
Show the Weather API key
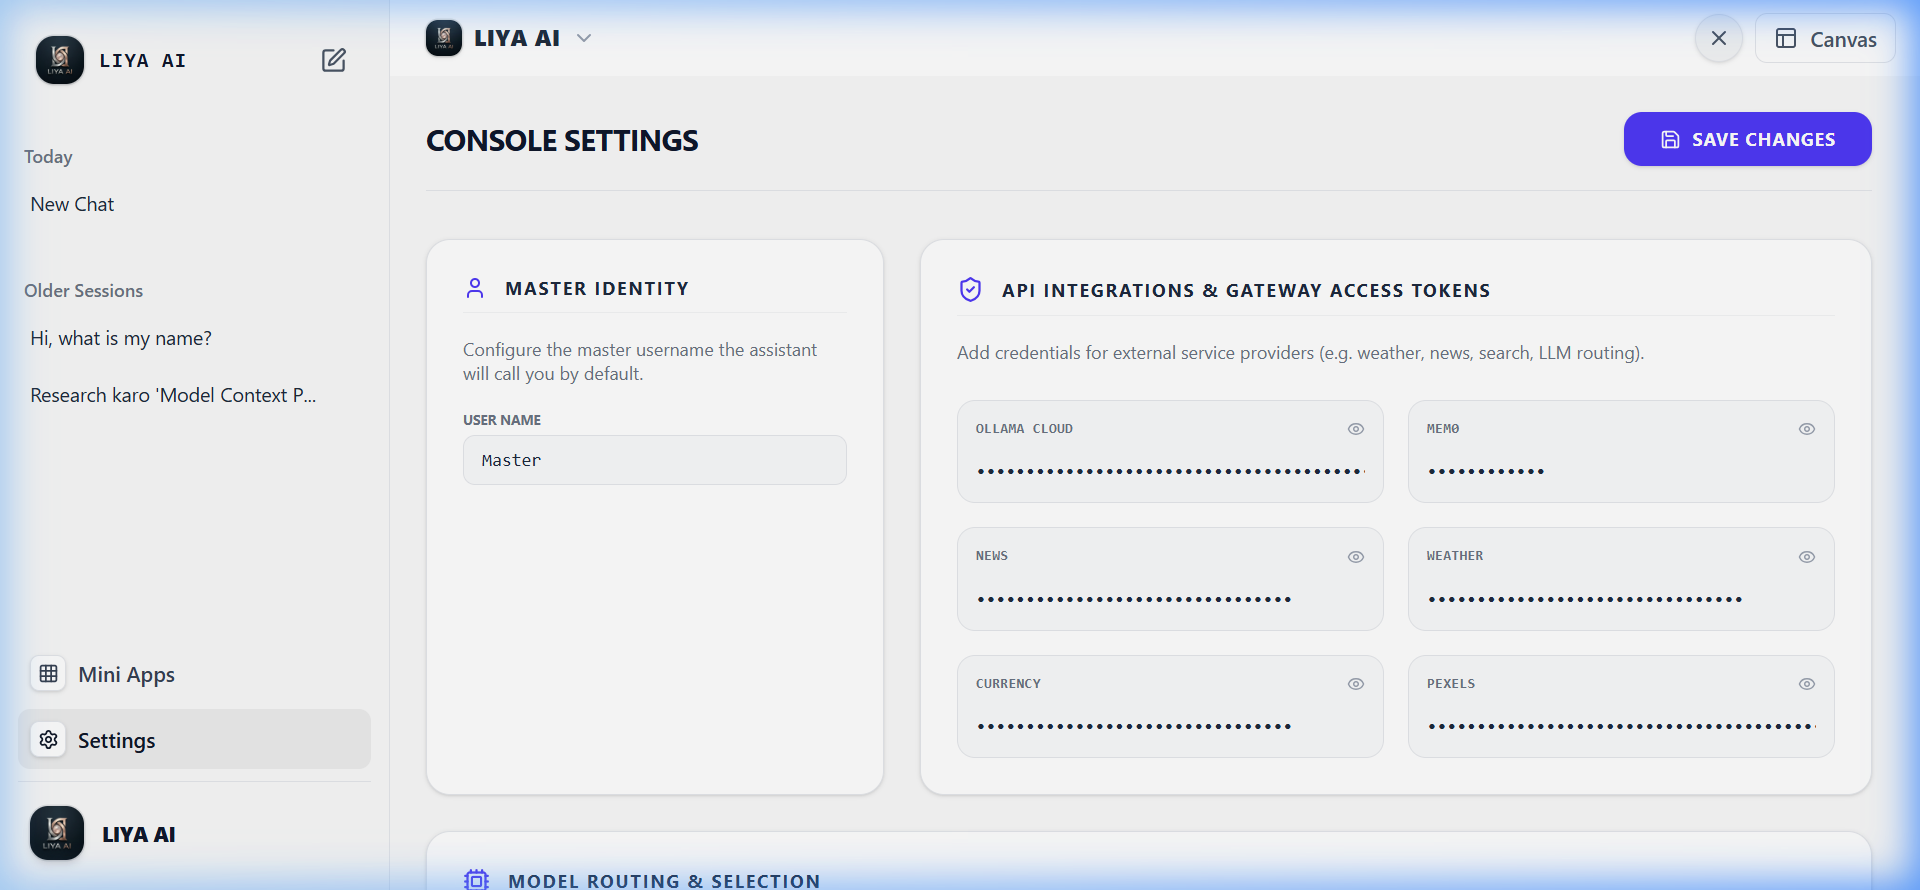point(1807,557)
